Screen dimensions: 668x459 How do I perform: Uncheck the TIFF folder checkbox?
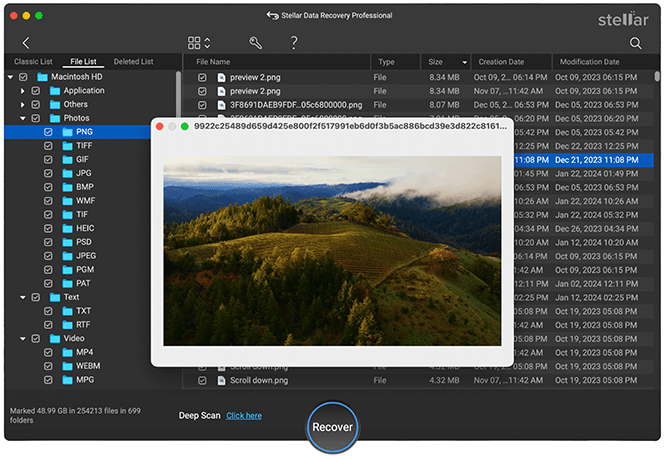(48, 145)
